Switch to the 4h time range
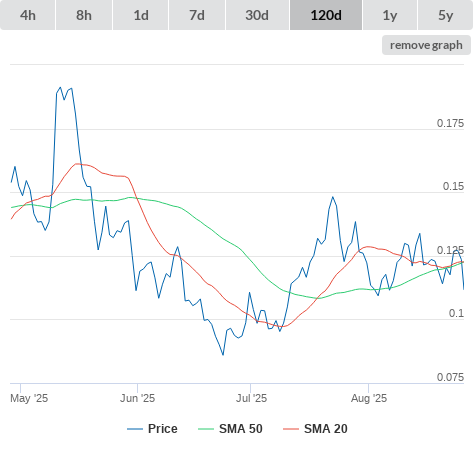The height and width of the screenshot is (455, 474). 28,15
